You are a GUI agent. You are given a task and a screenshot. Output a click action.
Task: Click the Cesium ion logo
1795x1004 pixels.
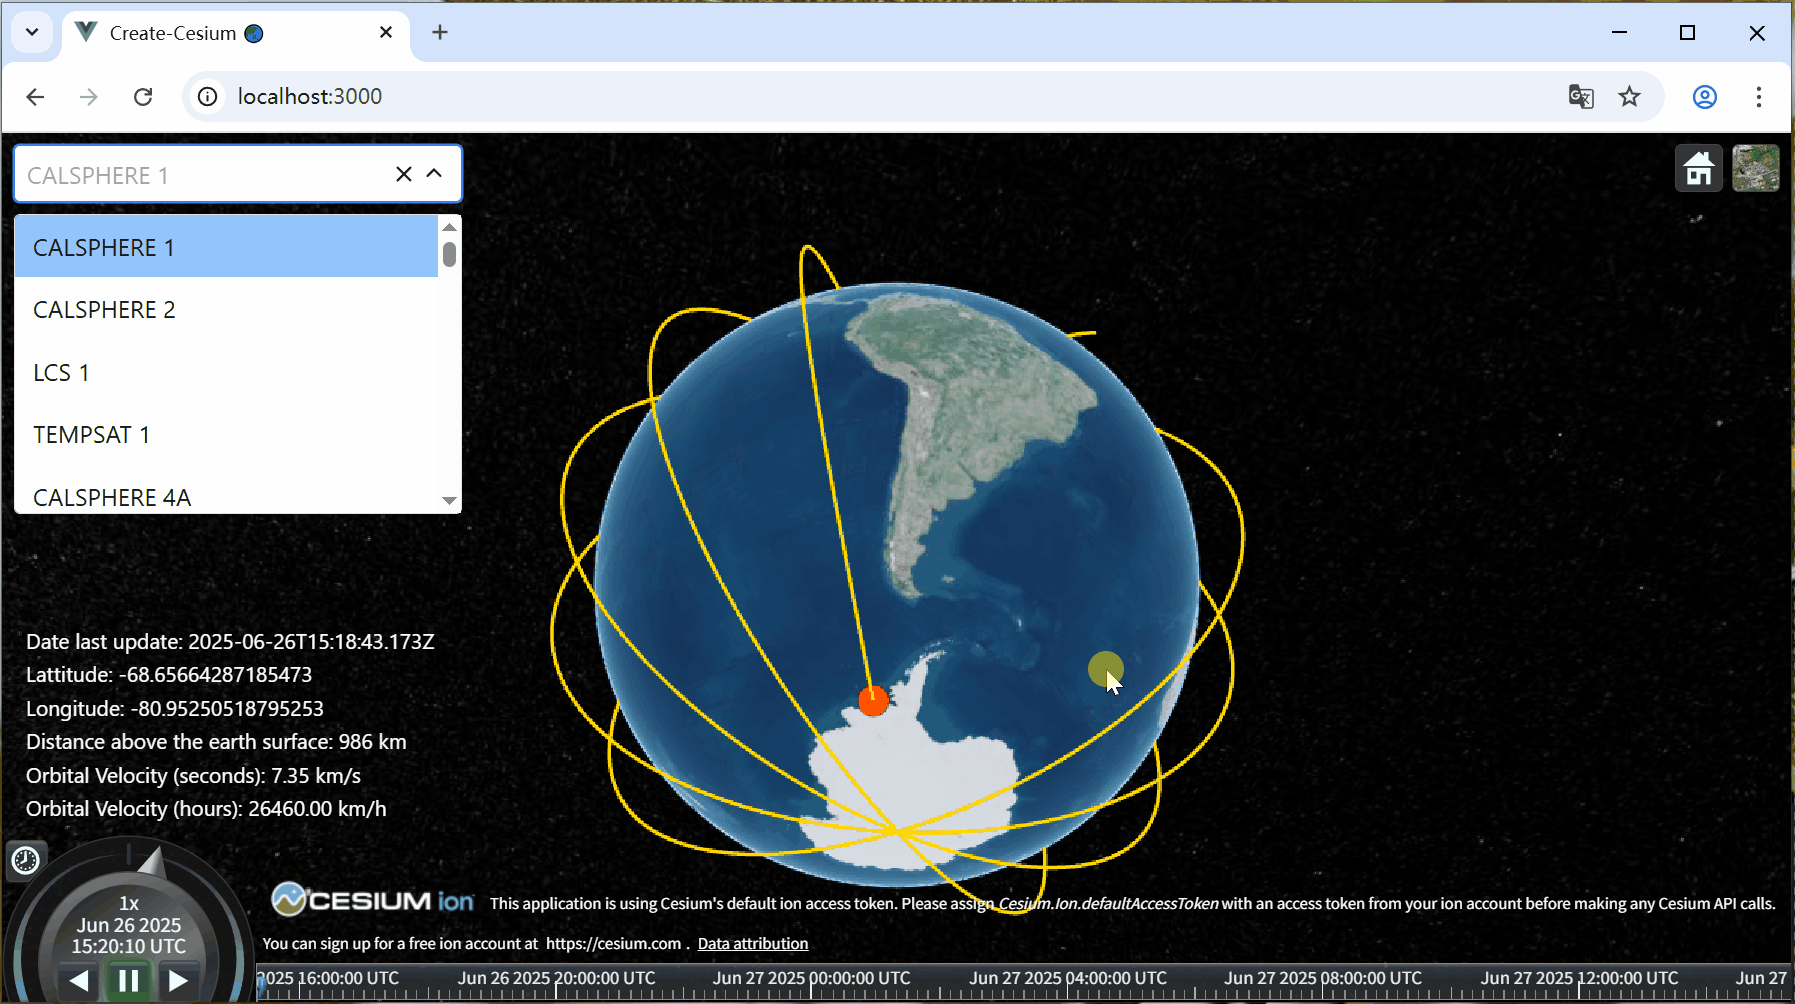tap(372, 900)
